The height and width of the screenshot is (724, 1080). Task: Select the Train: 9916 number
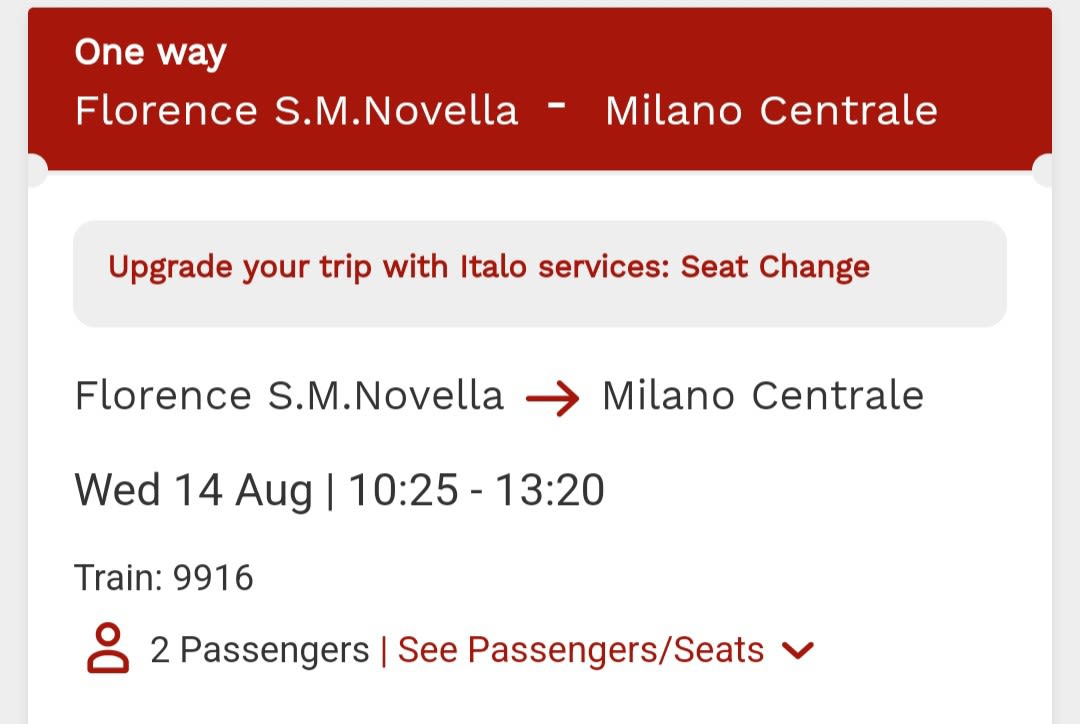tap(164, 578)
